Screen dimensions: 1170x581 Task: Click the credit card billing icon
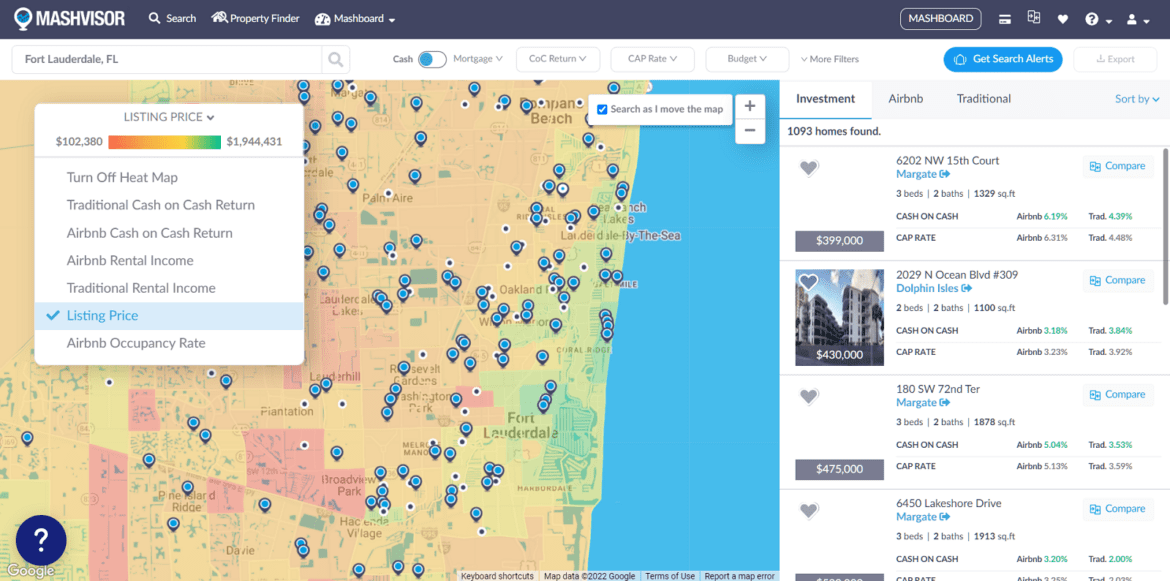click(x=1006, y=18)
